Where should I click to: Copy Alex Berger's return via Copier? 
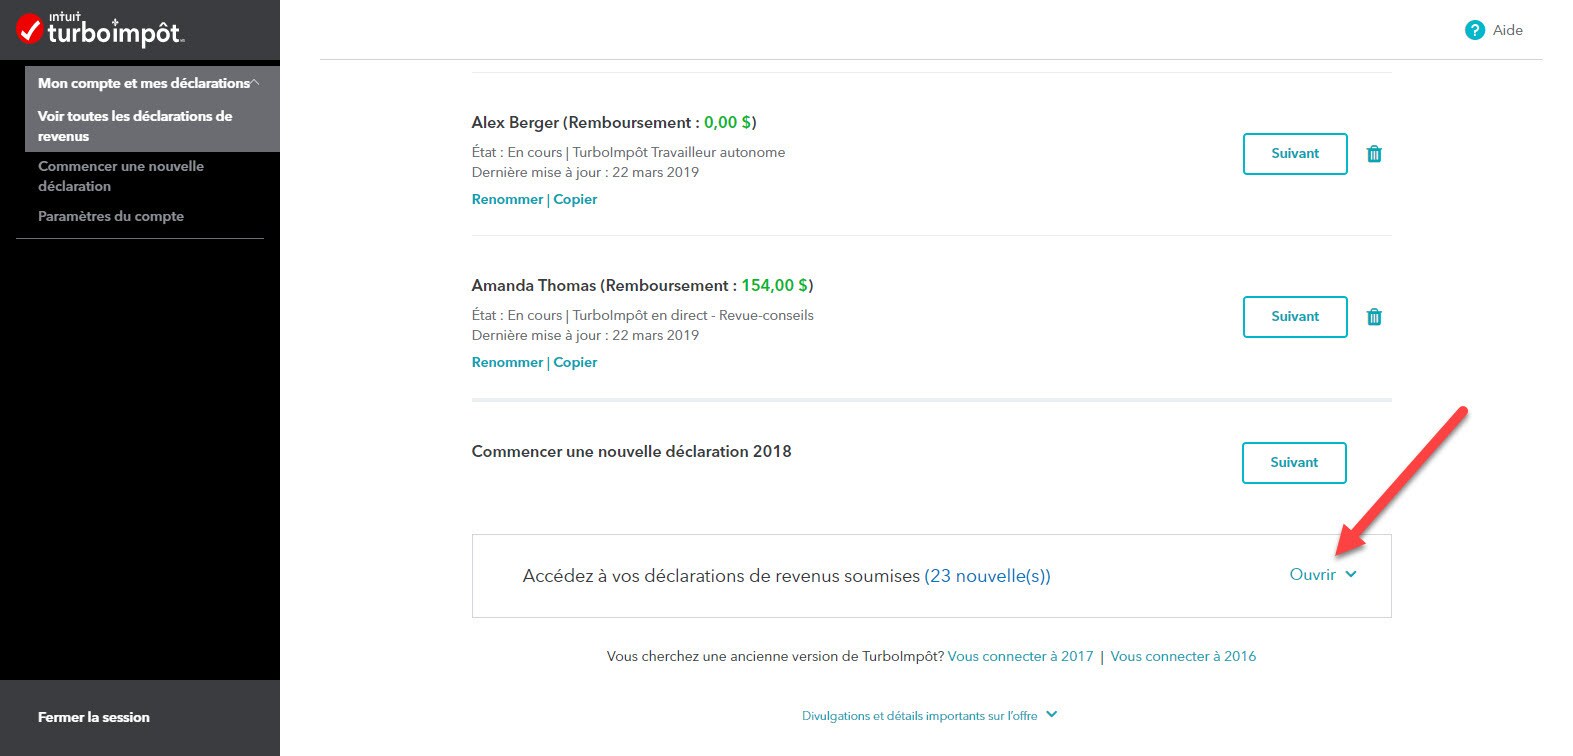[575, 199]
